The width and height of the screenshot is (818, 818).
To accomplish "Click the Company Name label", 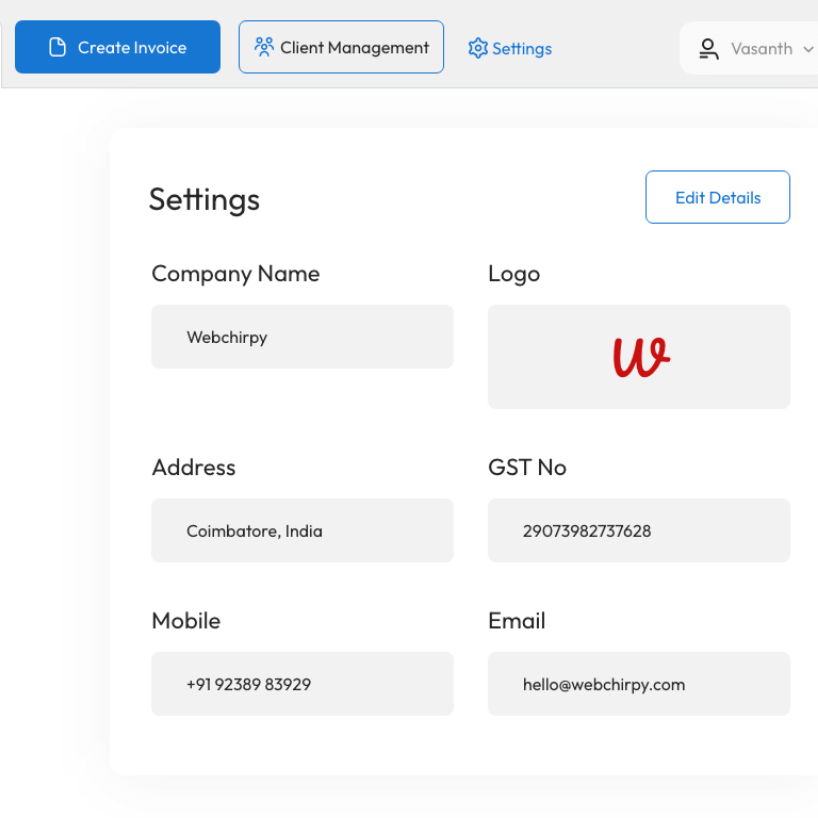I will [x=235, y=274].
